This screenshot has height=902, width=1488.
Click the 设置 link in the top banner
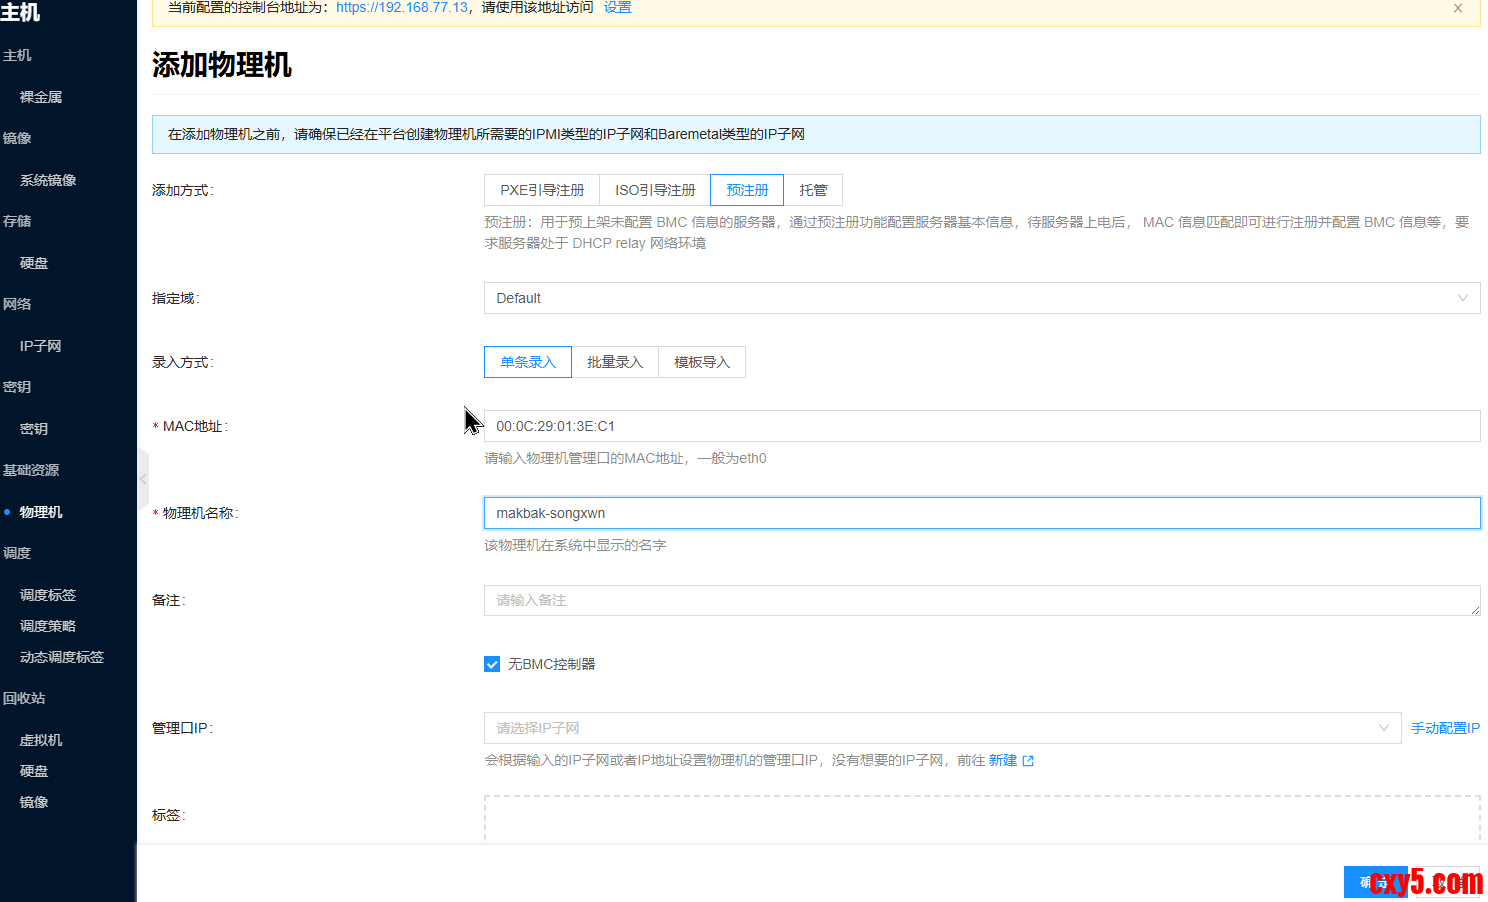(617, 8)
